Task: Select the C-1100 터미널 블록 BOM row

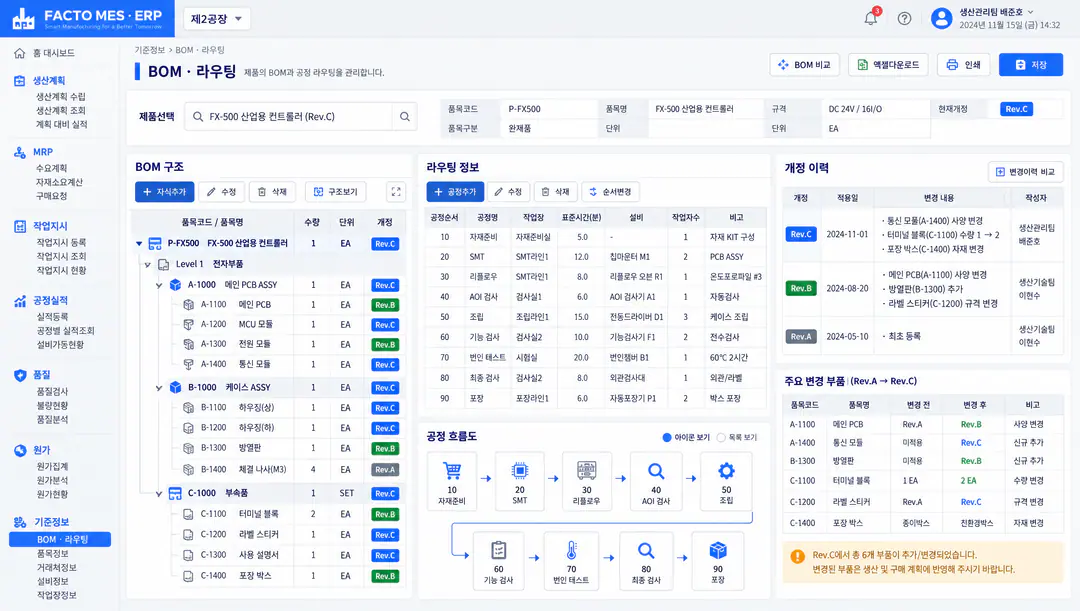Action: pos(269,514)
